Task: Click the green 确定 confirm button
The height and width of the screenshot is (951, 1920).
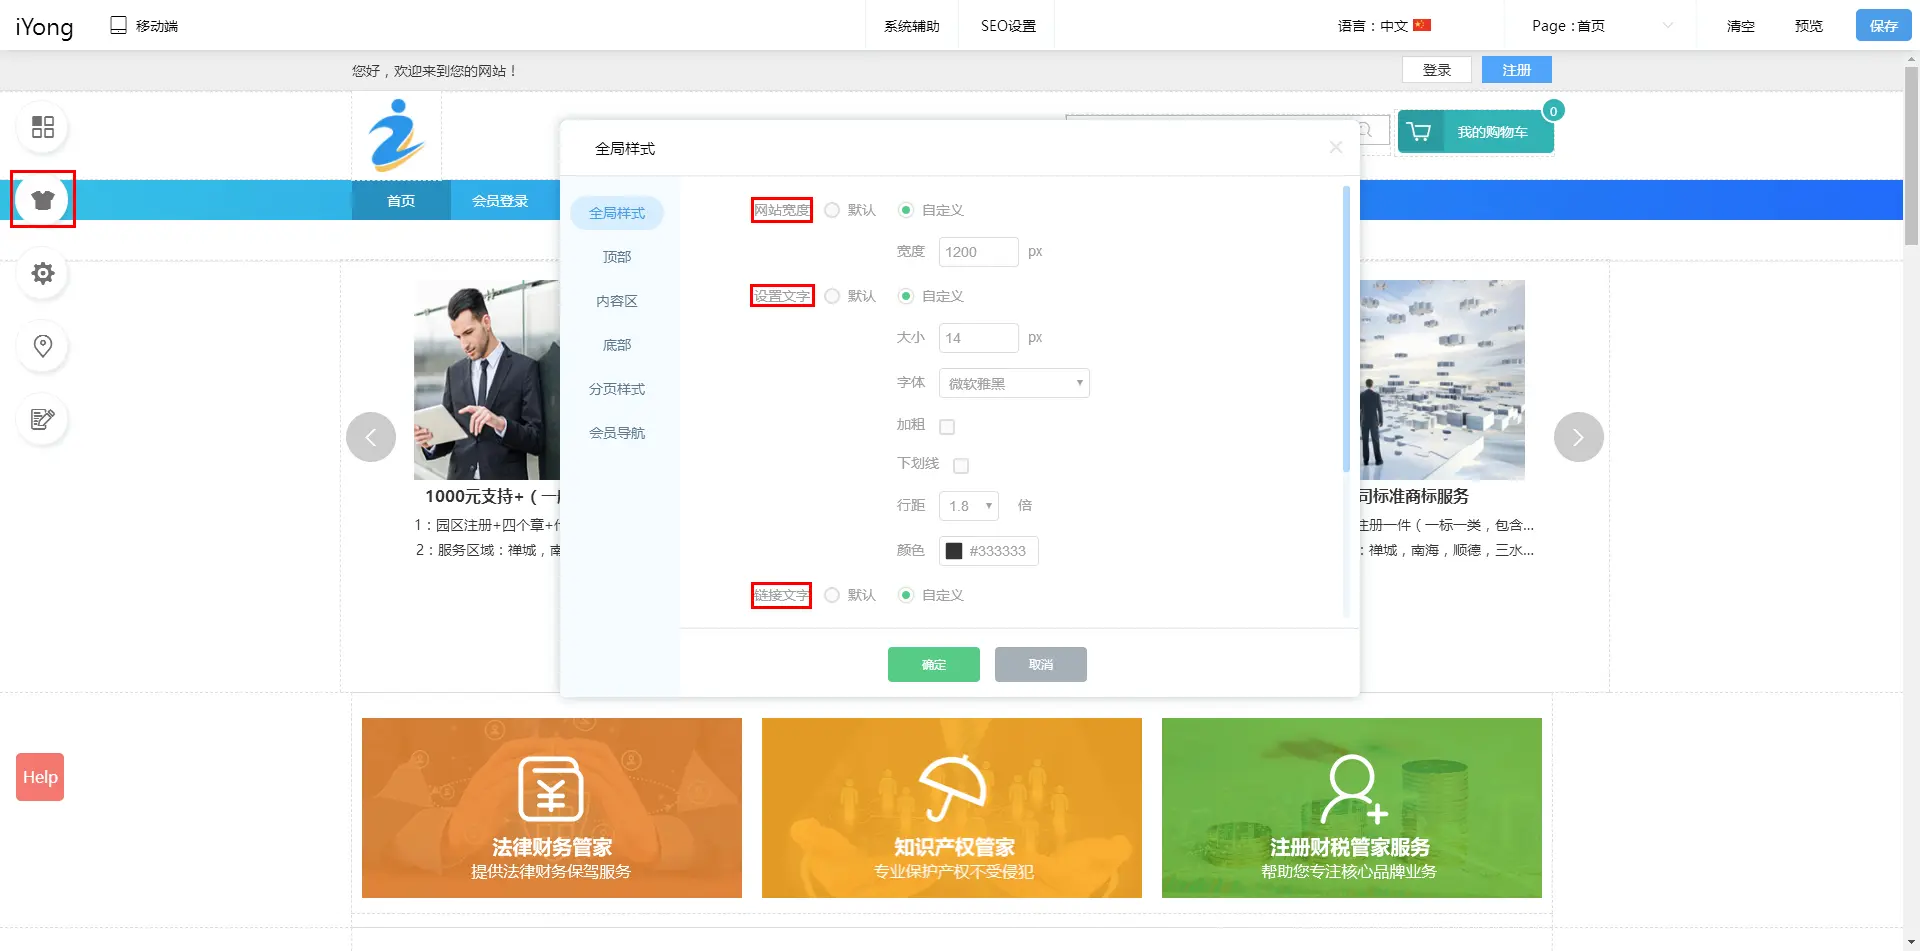Action: (x=933, y=665)
